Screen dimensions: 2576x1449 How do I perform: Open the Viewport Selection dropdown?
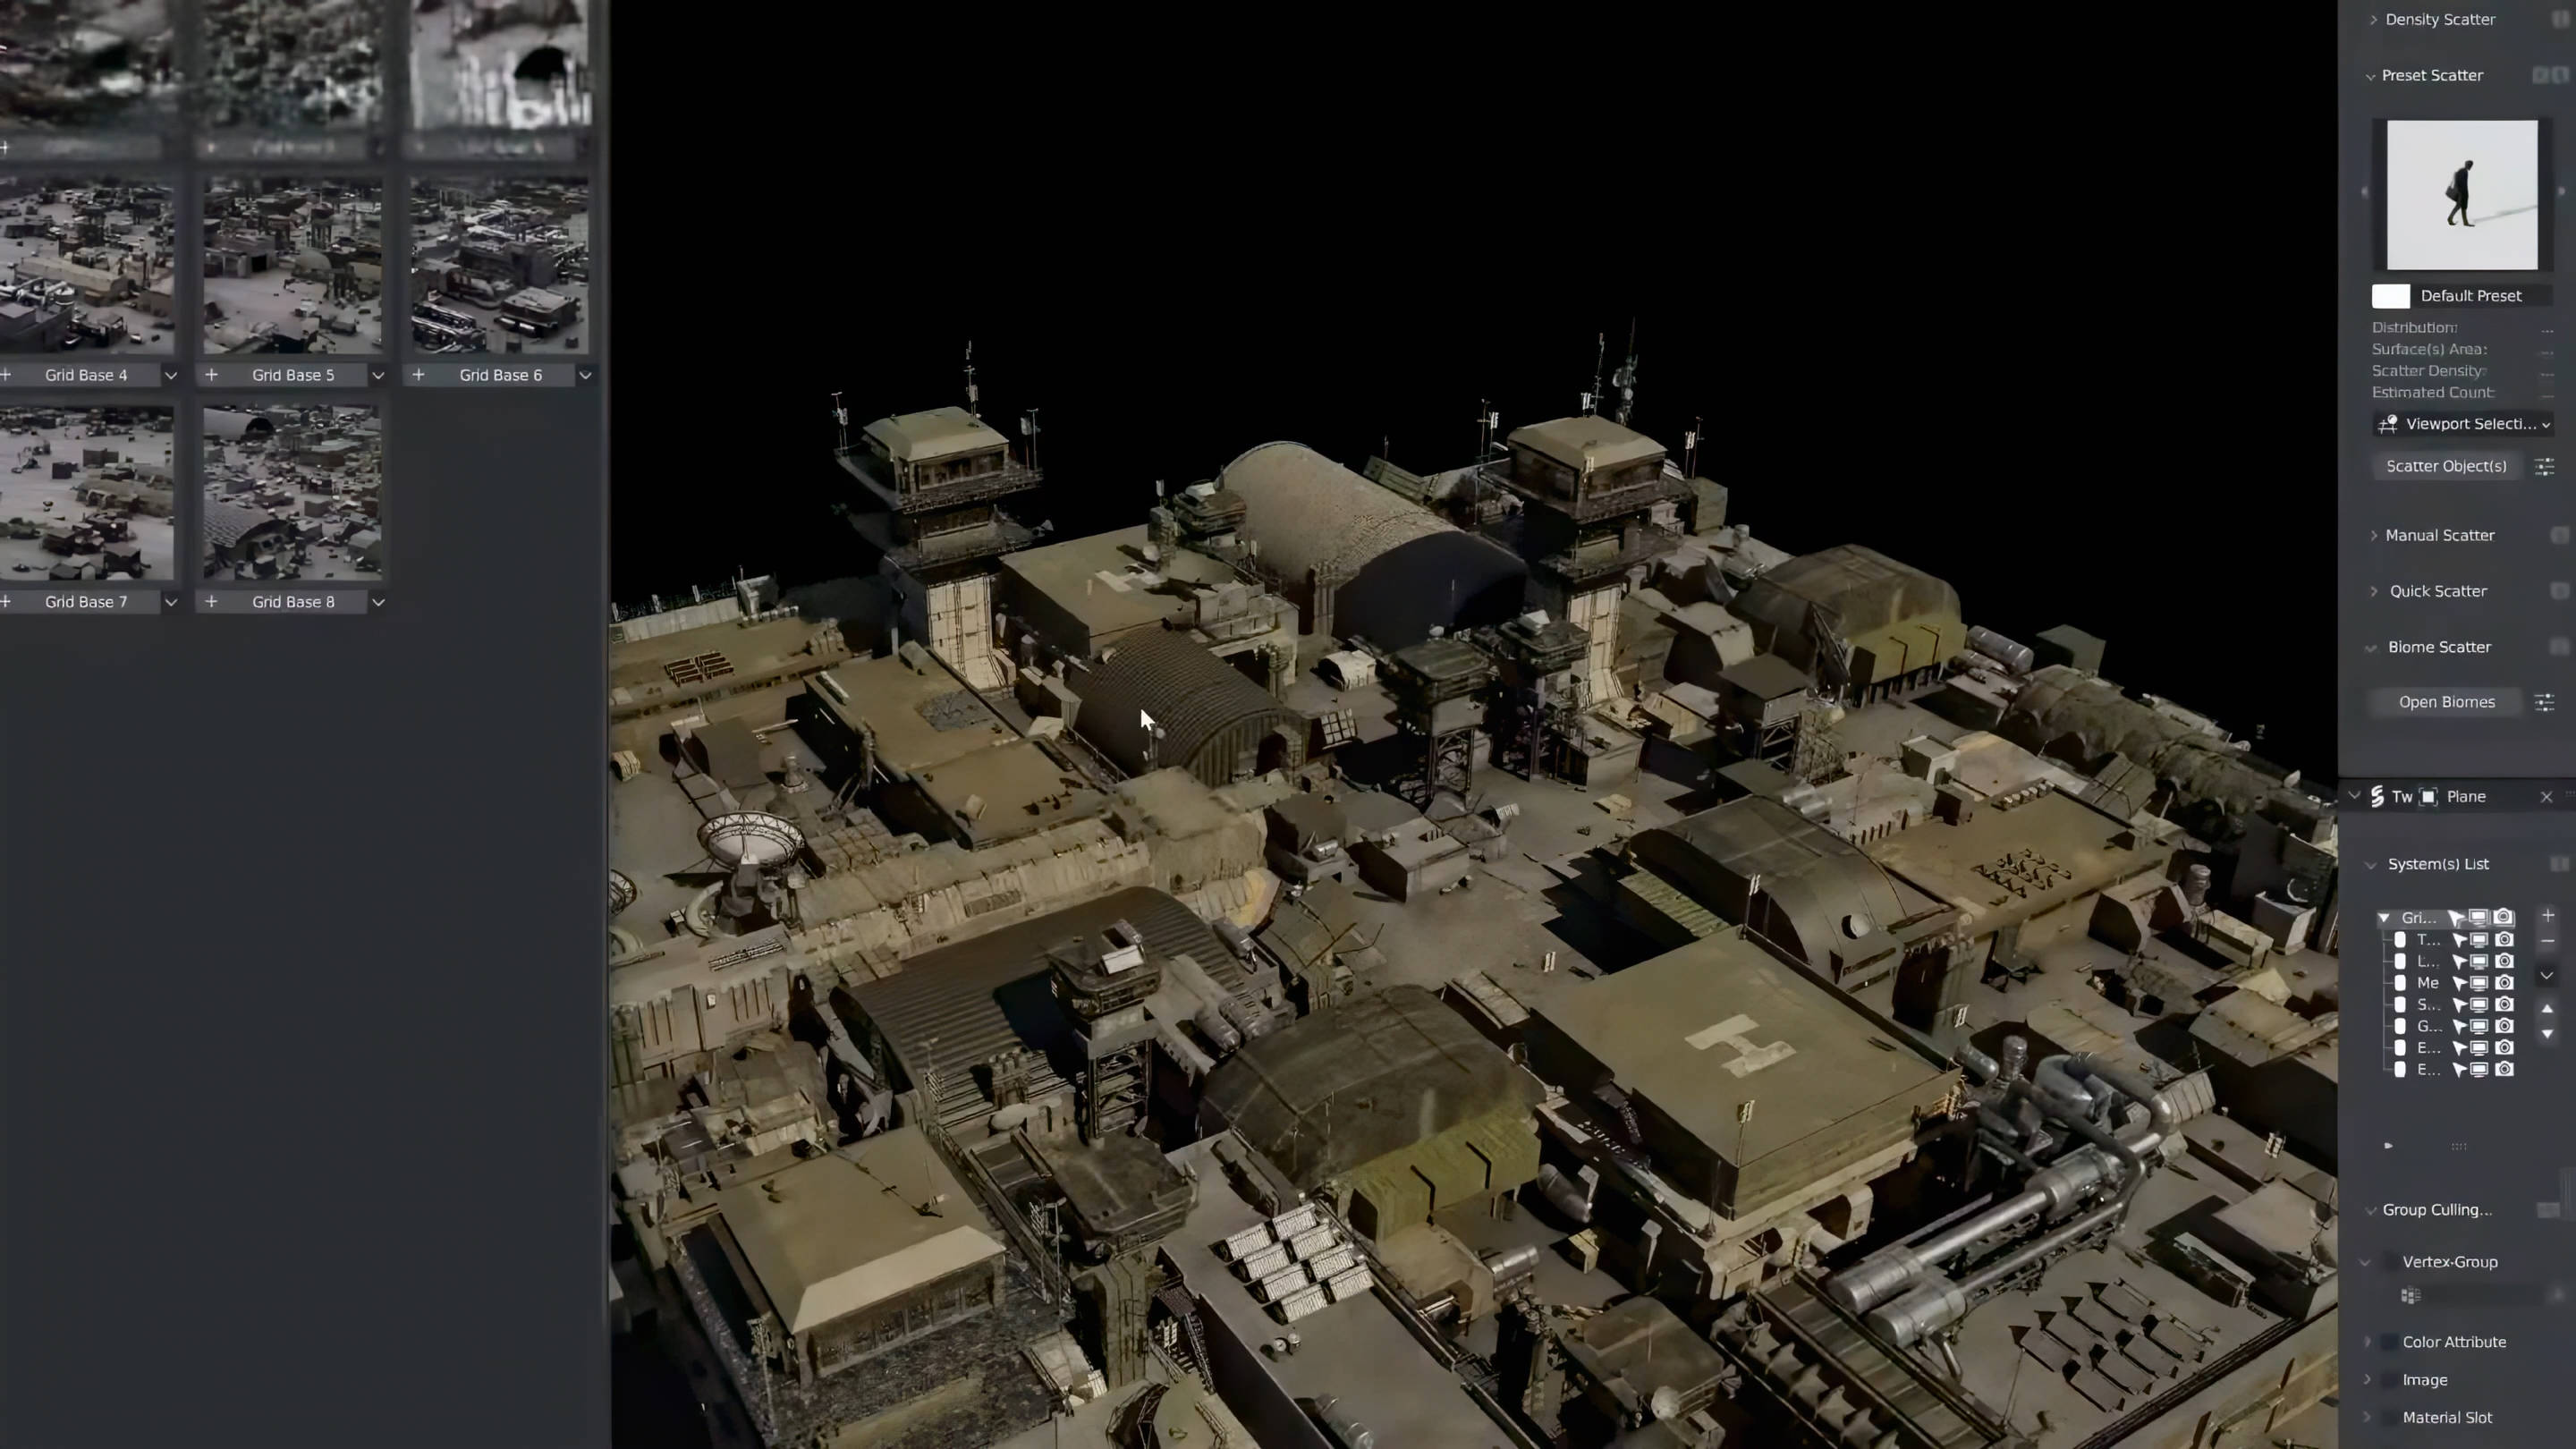coord(2463,424)
